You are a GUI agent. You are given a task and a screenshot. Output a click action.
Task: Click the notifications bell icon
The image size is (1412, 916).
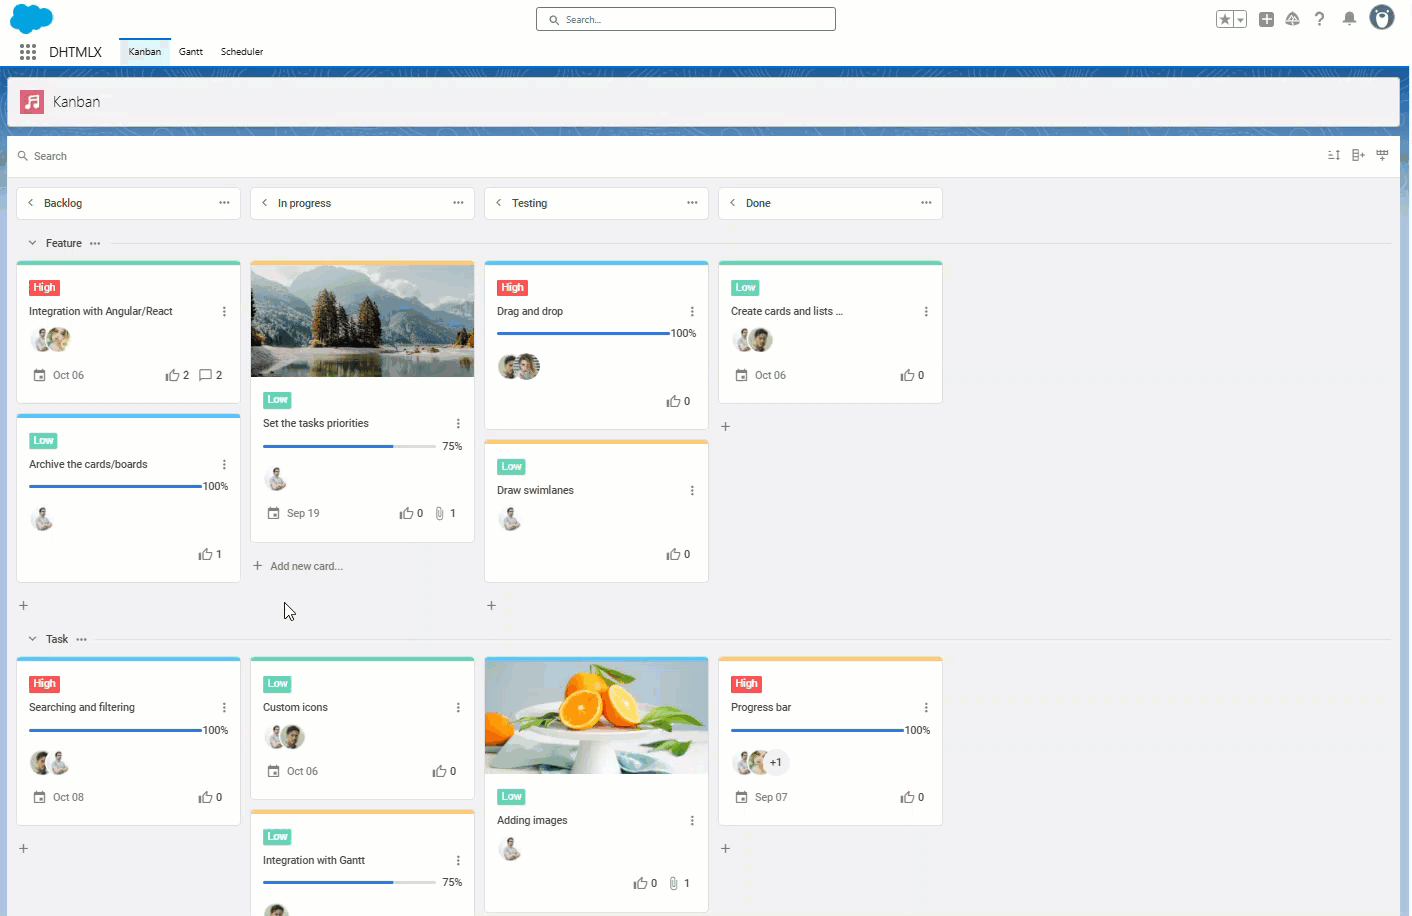click(1349, 19)
